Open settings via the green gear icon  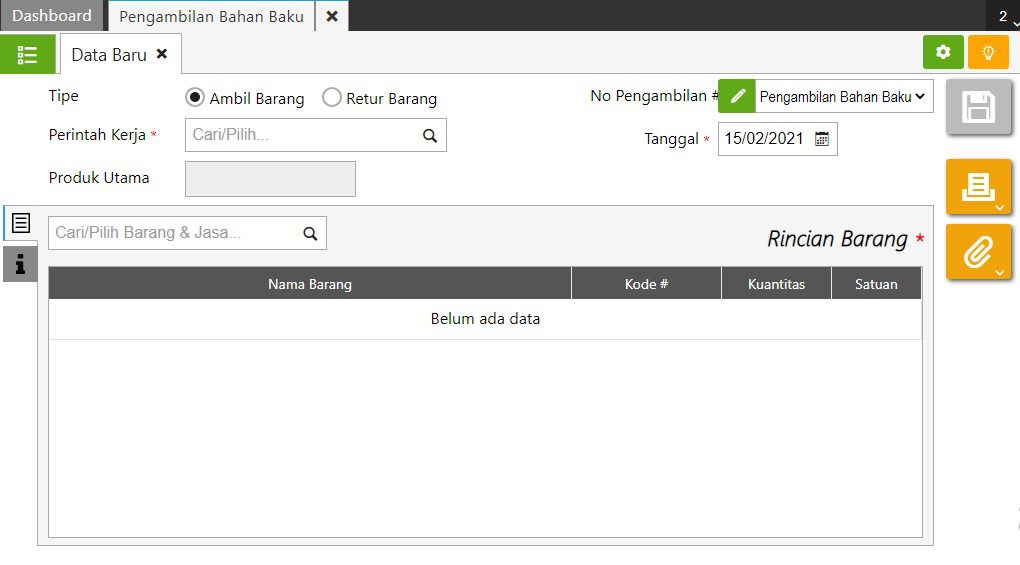pyautogui.click(x=943, y=52)
